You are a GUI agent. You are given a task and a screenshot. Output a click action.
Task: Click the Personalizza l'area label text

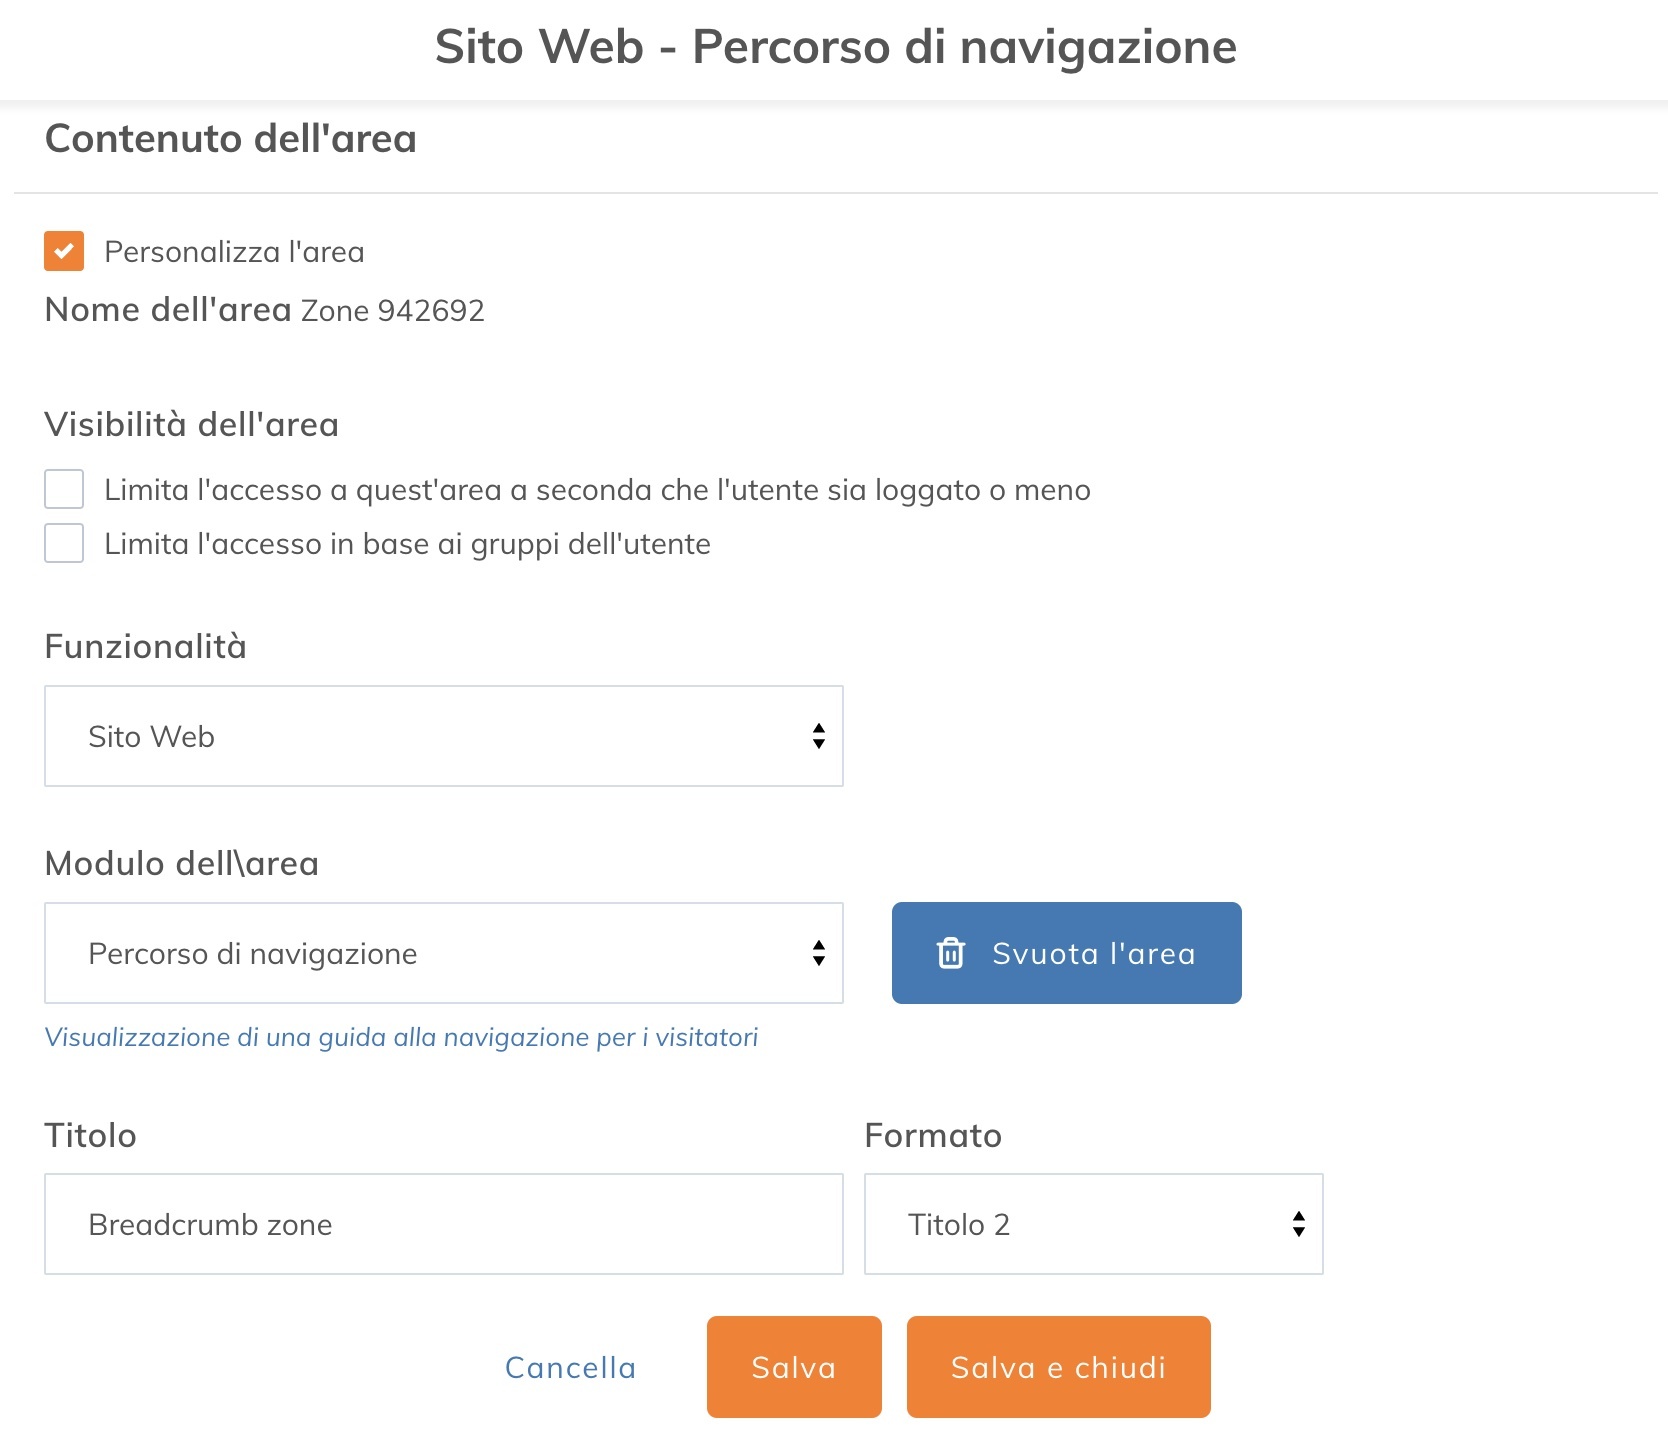[234, 252]
